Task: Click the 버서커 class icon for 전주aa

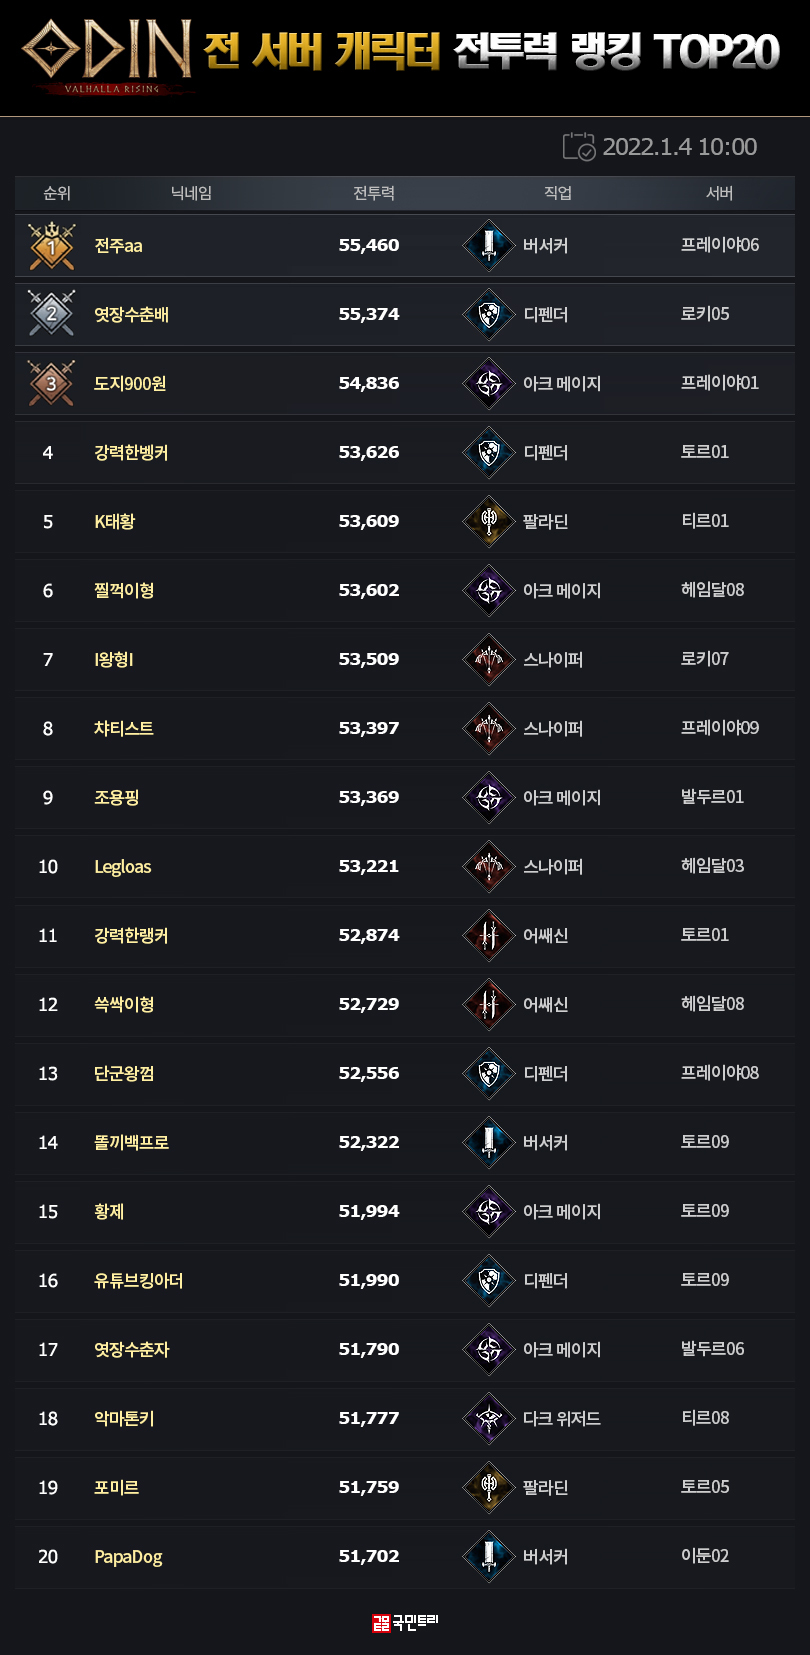Action: point(489,246)
